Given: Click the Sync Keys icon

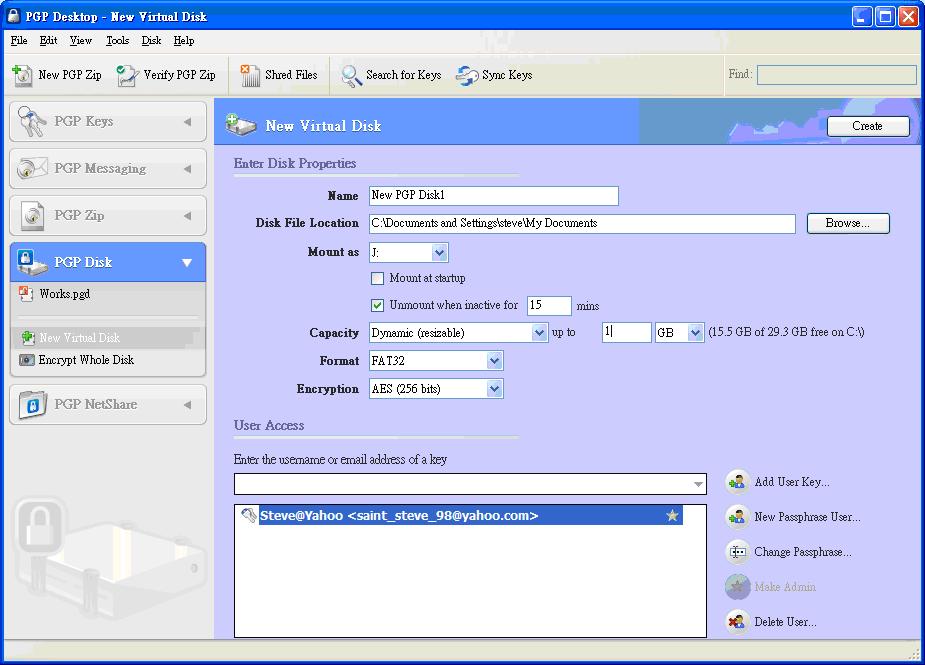Looking at the screenshot, I should (x=467, y=76).
